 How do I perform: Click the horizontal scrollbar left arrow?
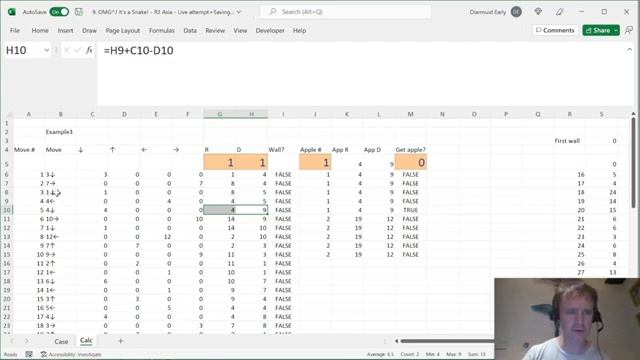click(x=396, y=341)
